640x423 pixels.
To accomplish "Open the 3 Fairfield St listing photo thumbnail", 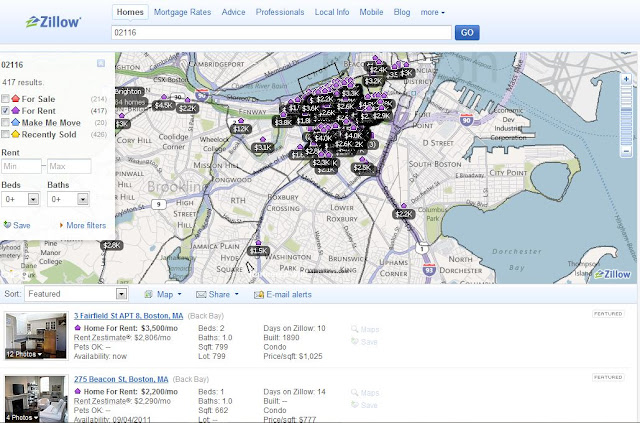I will pos(36,336).
